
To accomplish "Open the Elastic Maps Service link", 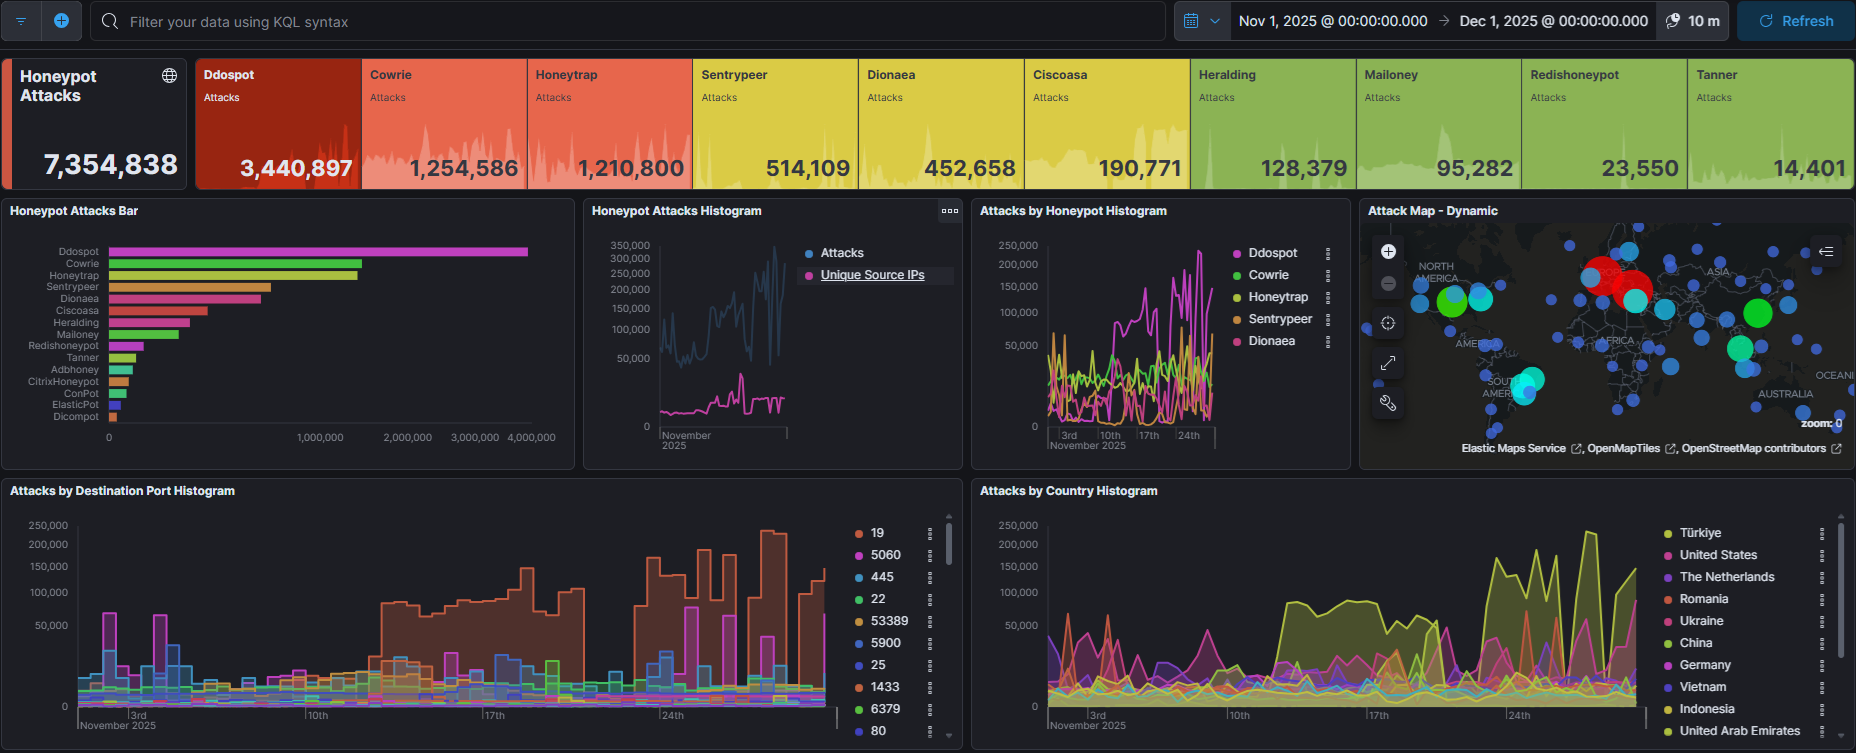I will [x=1513, y=449].
